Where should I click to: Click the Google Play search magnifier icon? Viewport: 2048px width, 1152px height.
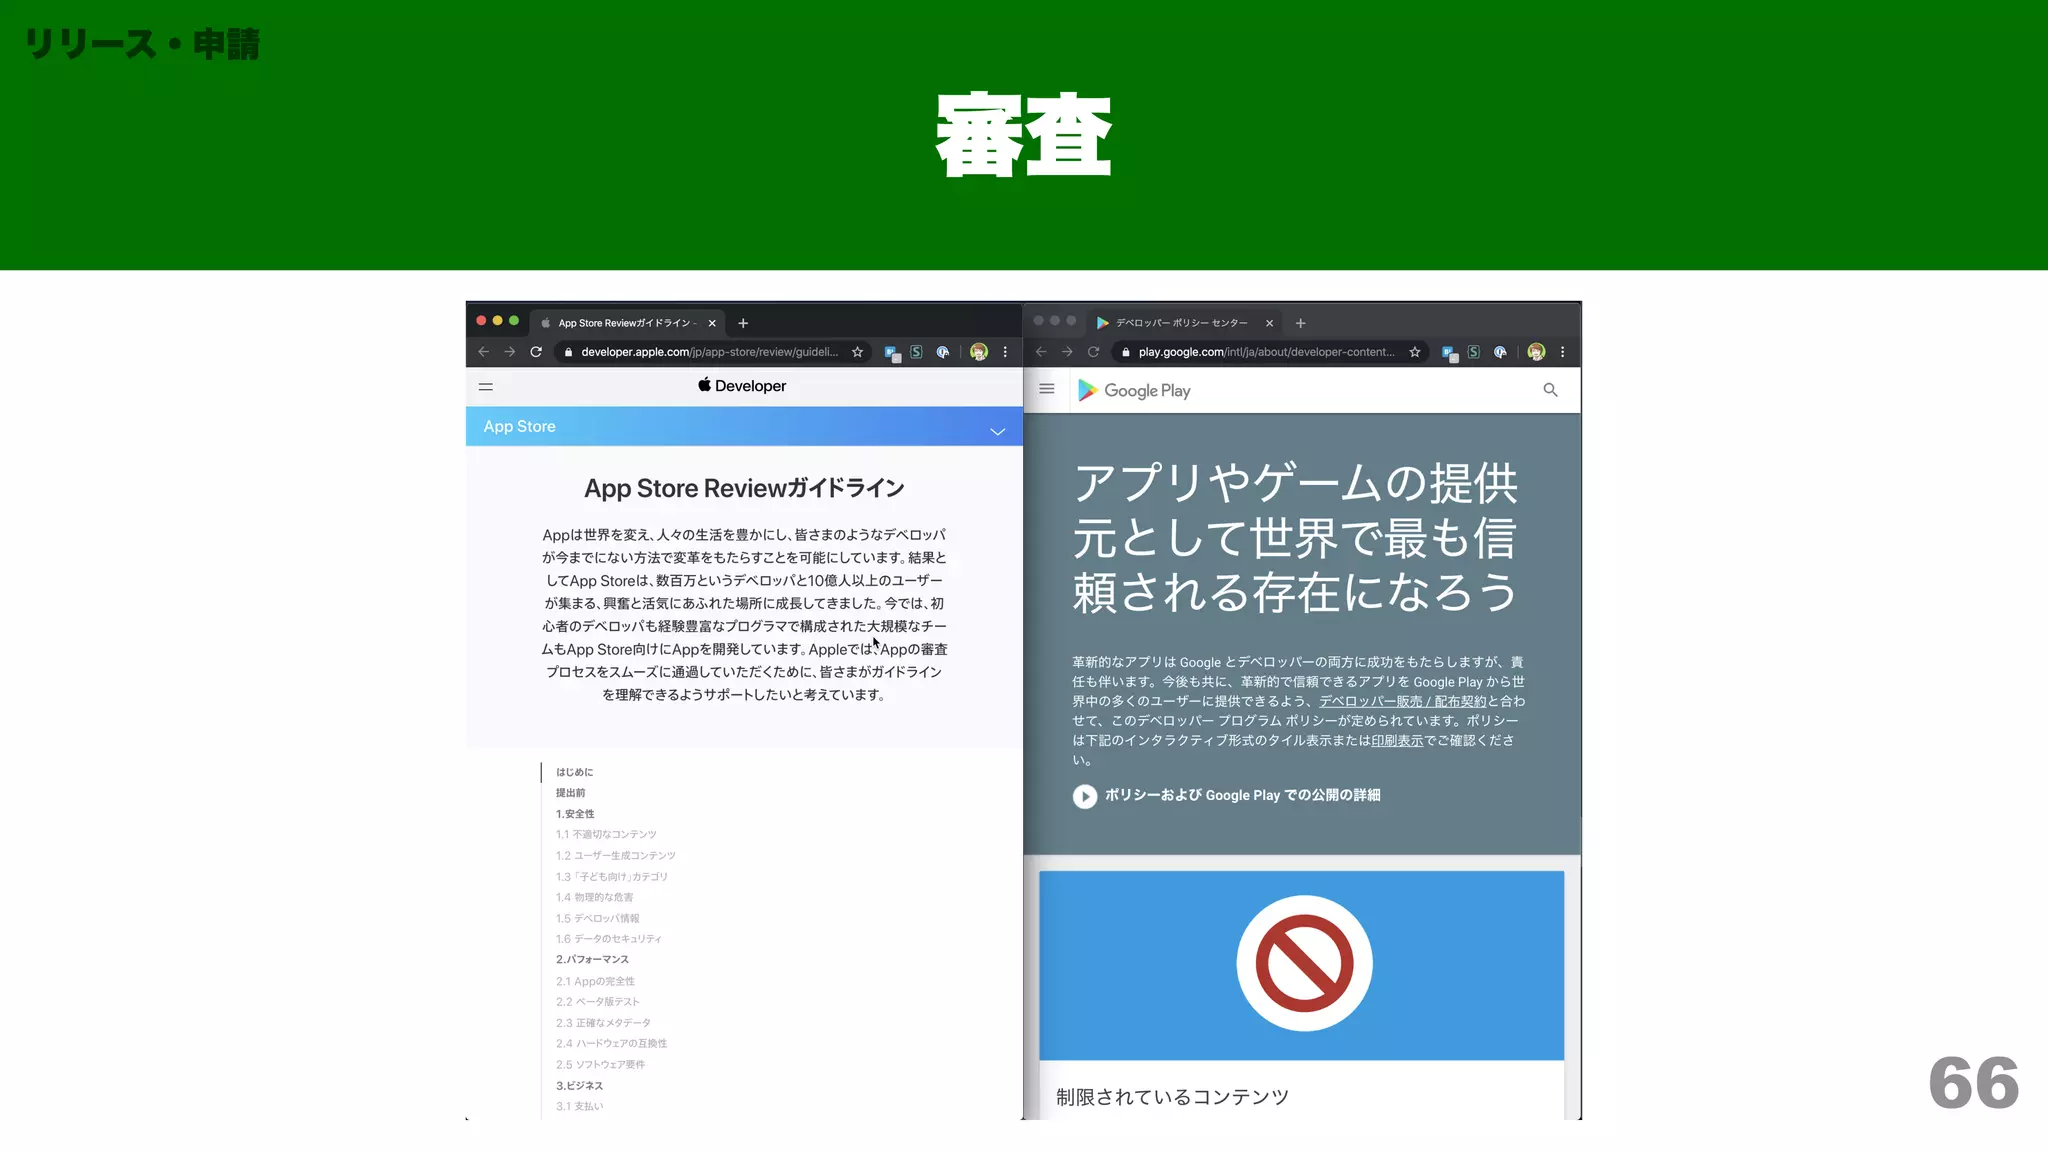pos(1550,391)
